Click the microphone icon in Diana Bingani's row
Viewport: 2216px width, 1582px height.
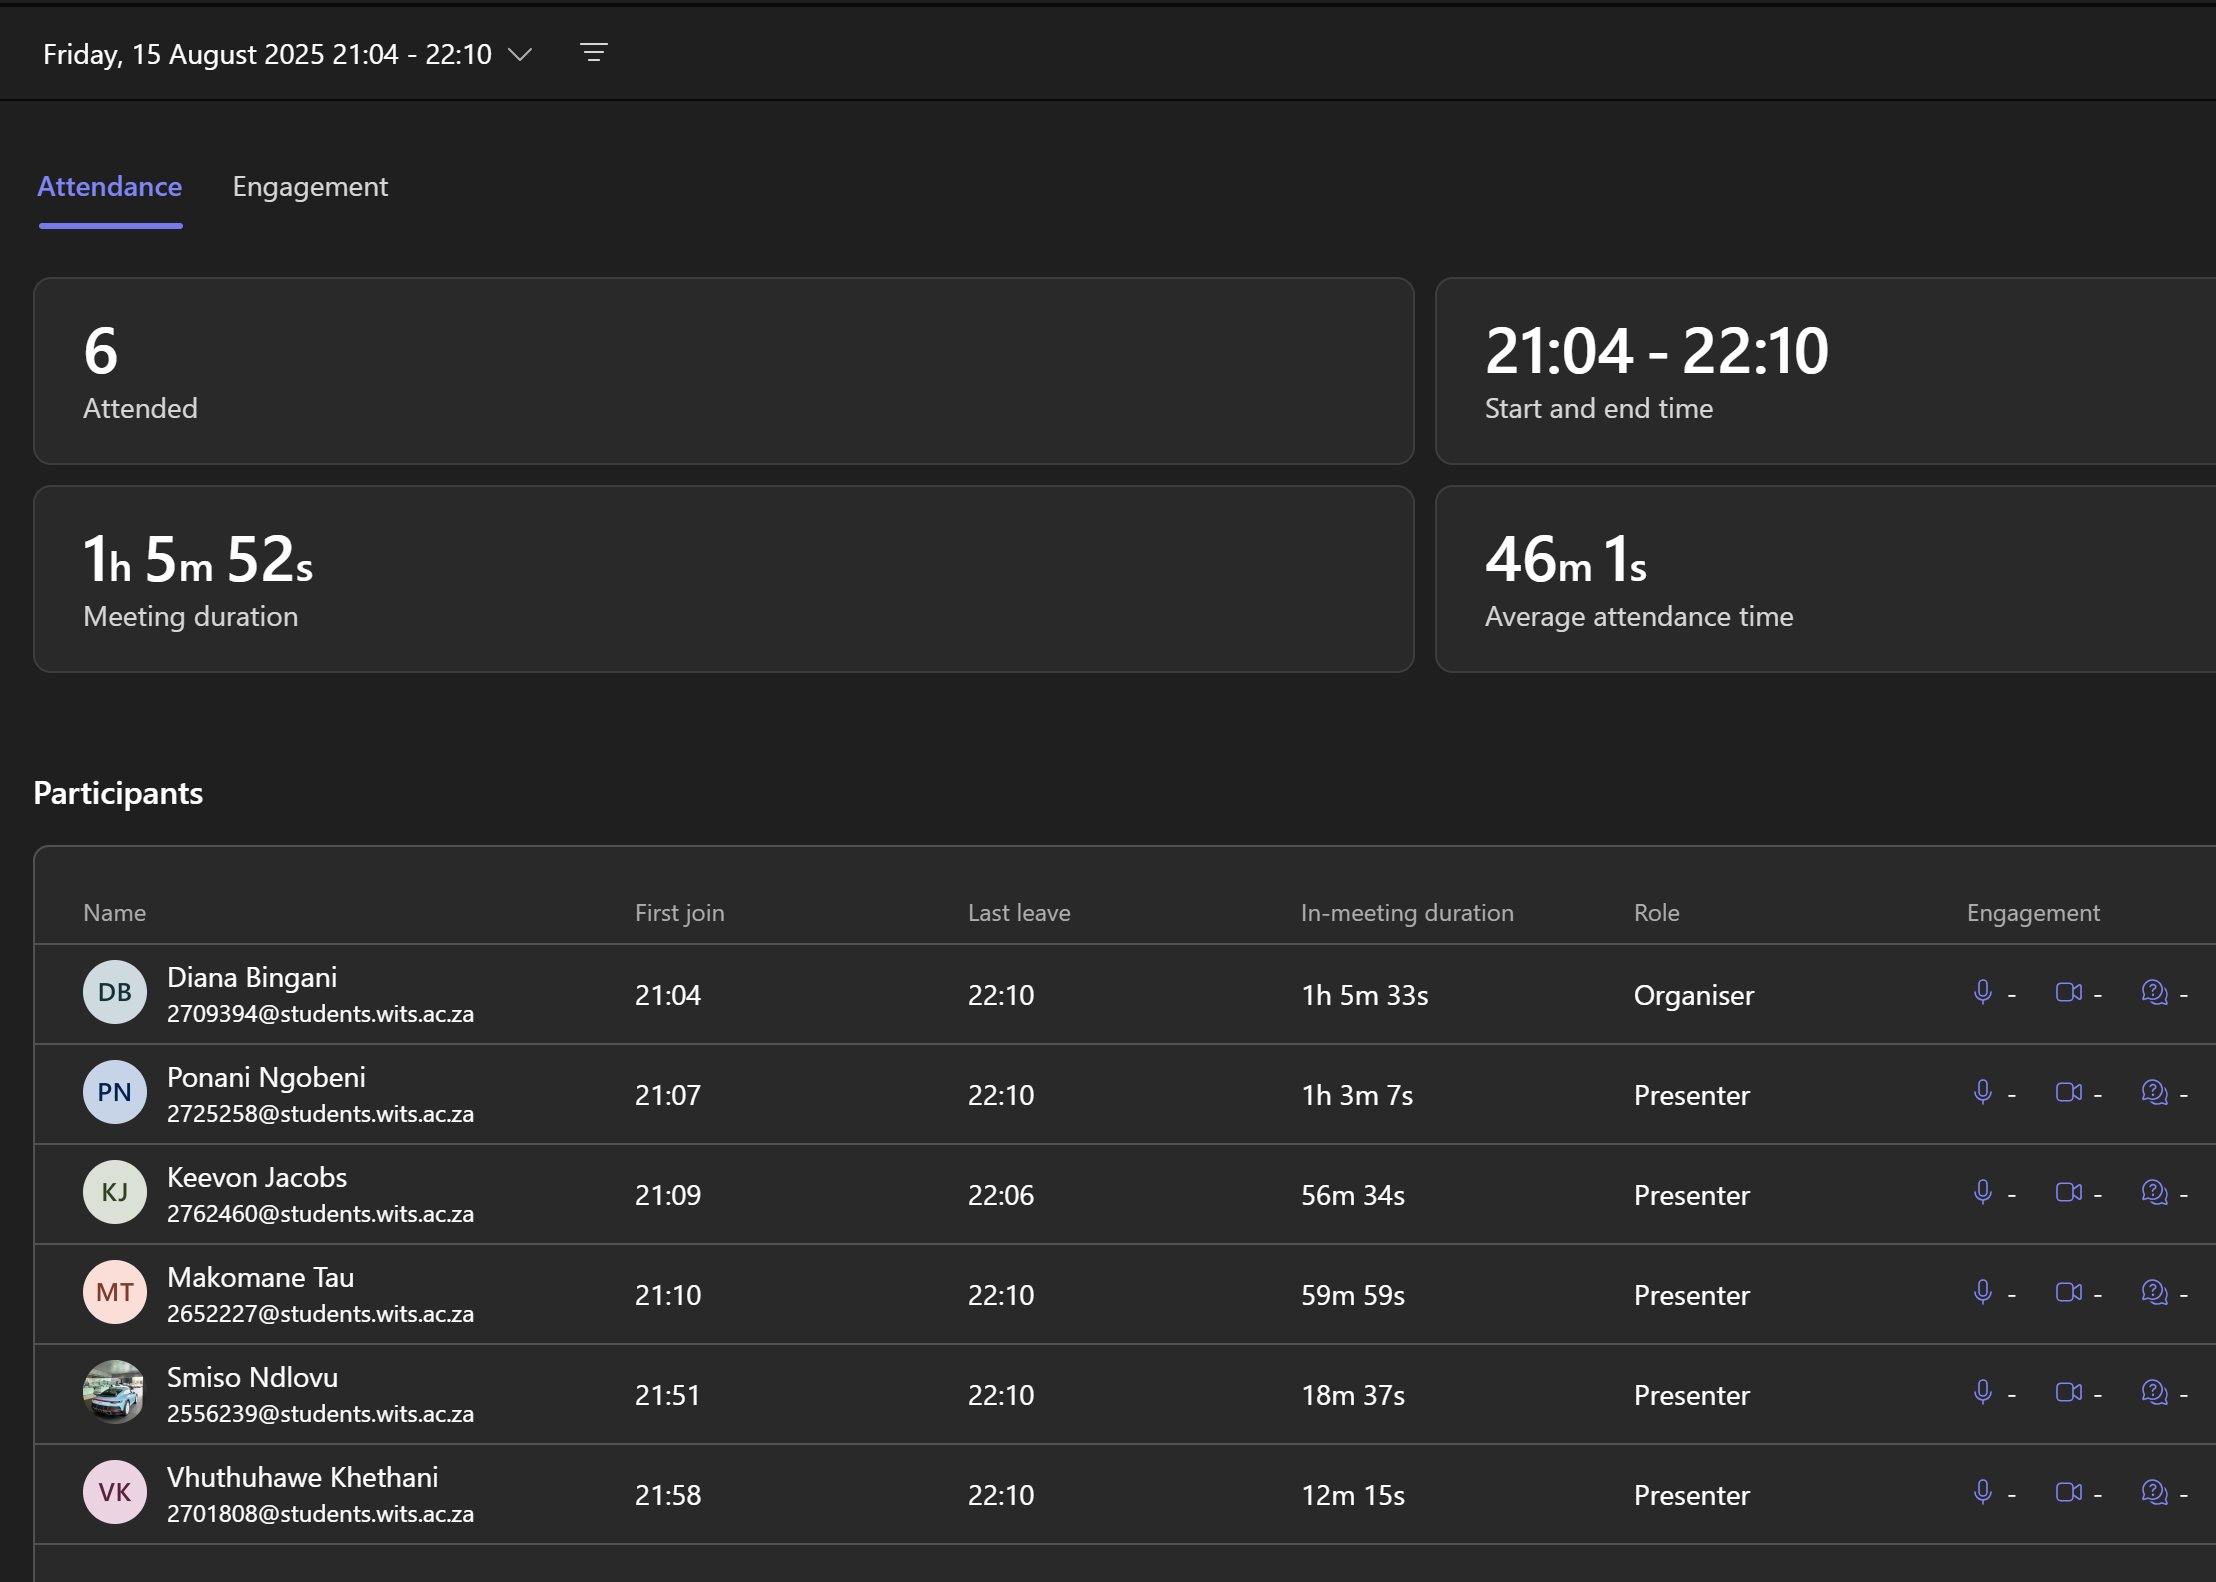[x=1984, y=992]
